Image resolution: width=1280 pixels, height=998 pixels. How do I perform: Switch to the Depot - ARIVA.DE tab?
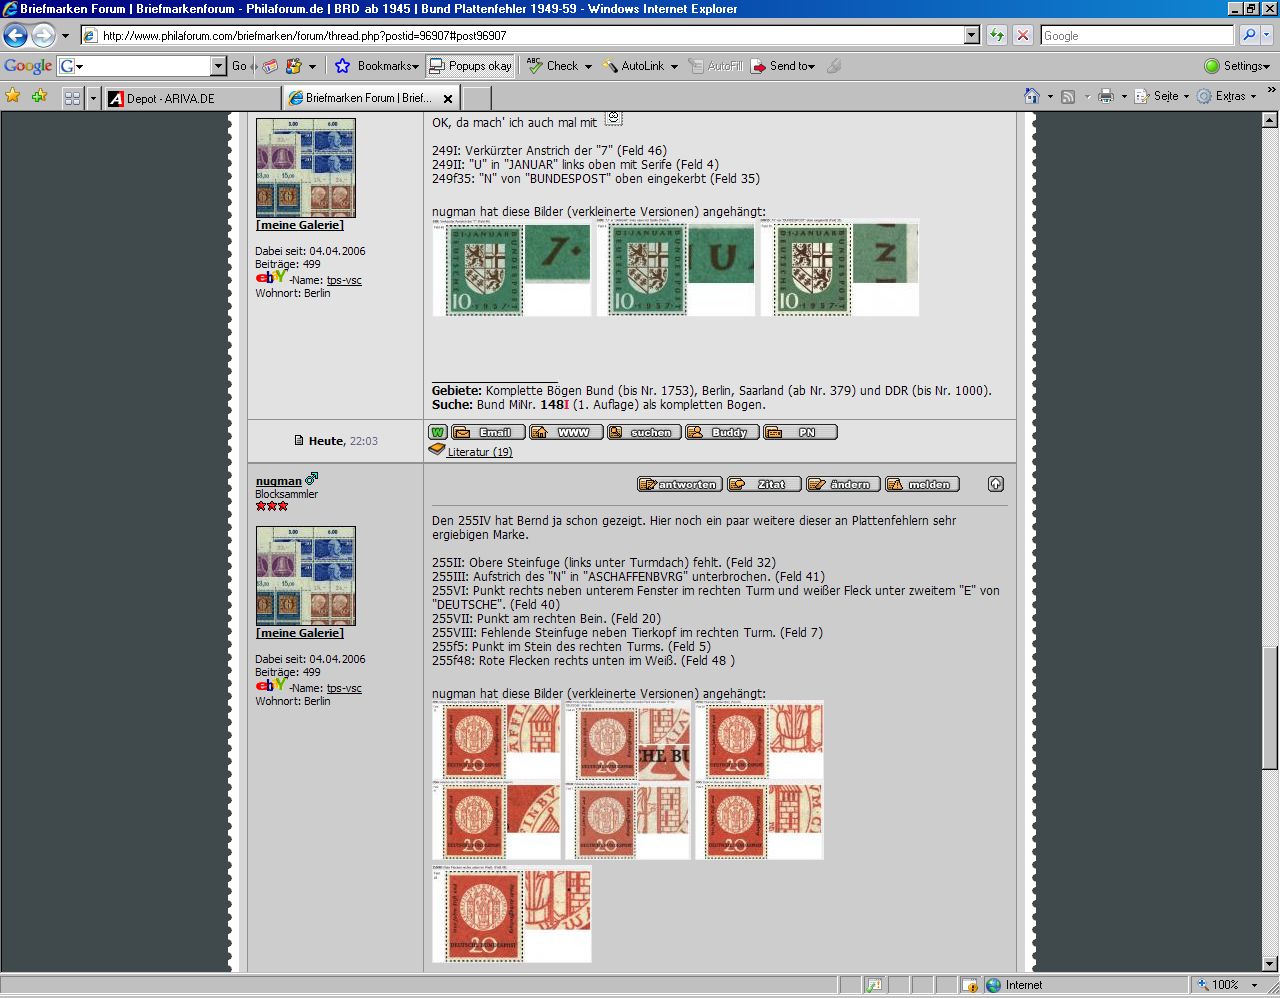click(192, 98)
